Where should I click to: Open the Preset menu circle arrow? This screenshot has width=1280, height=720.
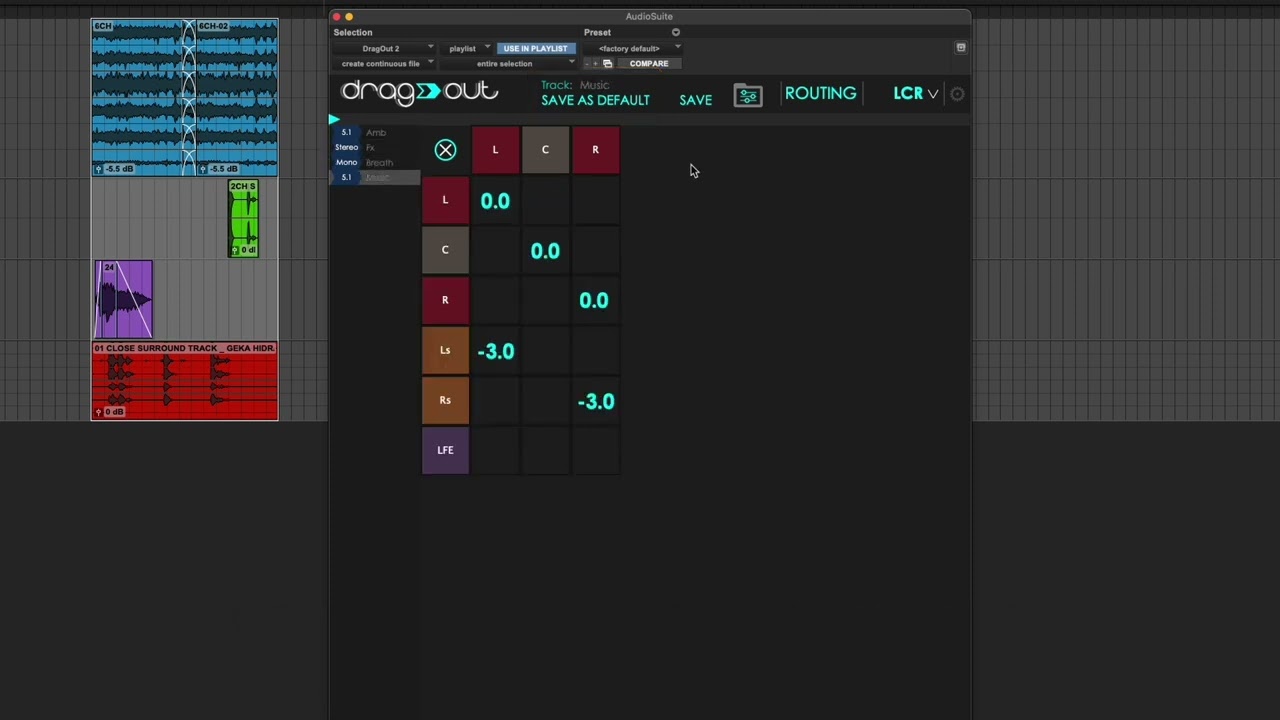[x=675, y=32]
